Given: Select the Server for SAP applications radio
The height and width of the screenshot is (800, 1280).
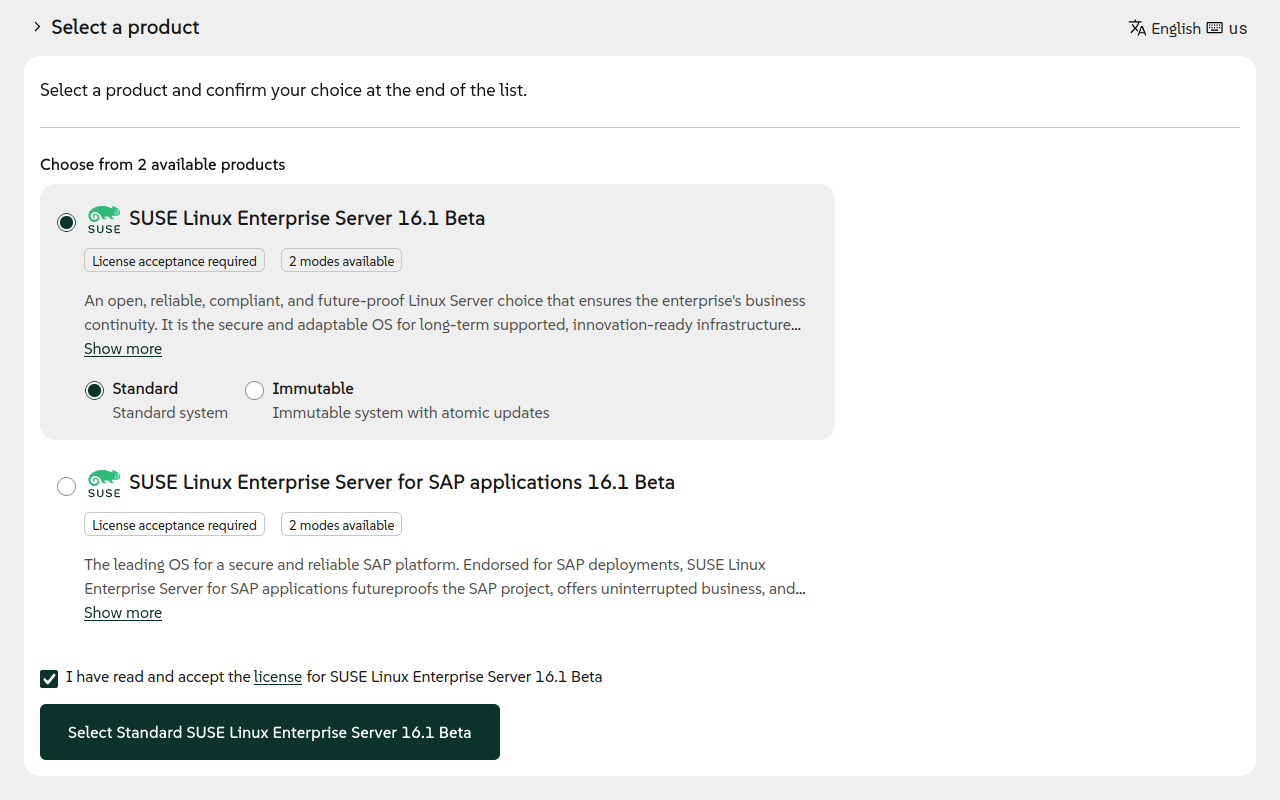Looking at the screenshot, I should click(x=66, y=486).
